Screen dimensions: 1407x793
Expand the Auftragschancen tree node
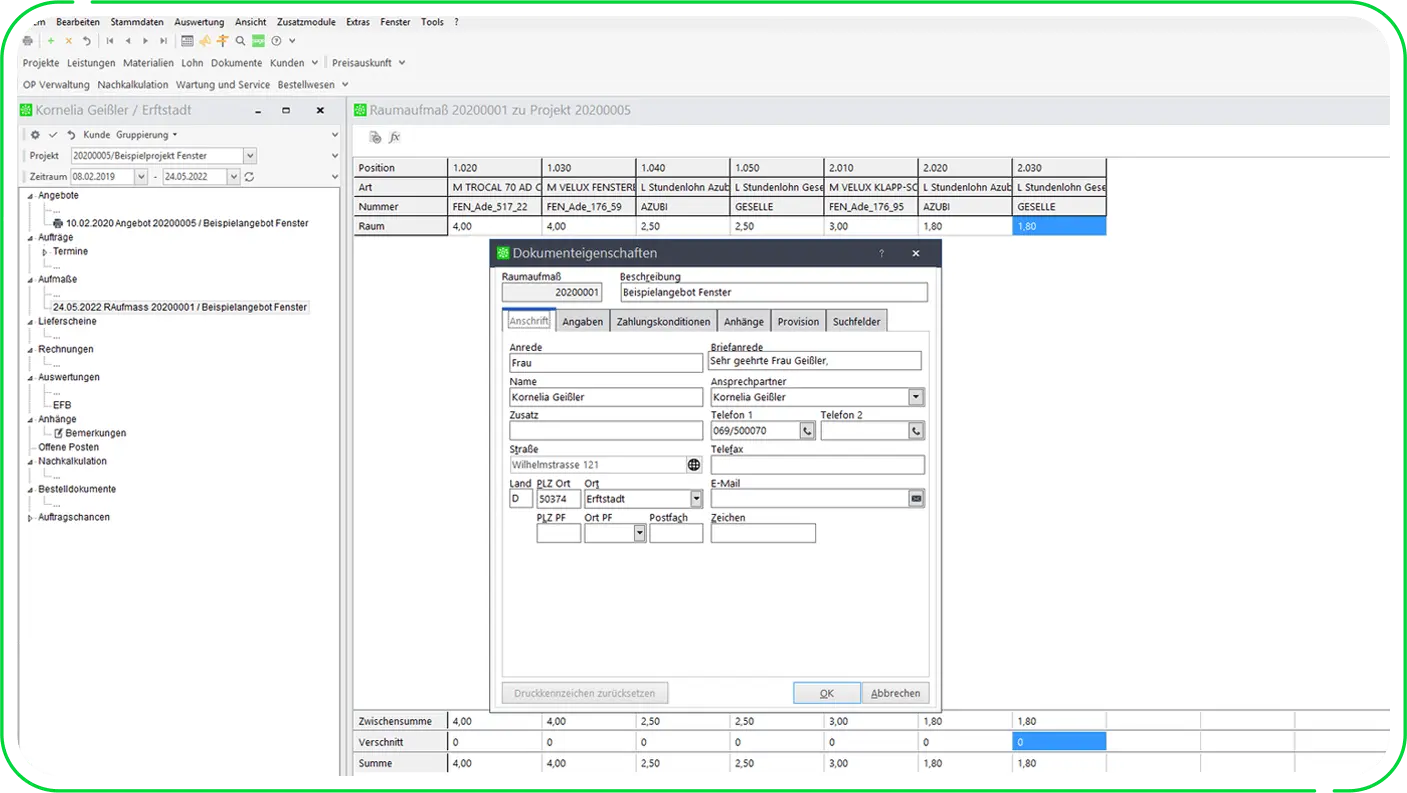click(30, 518)
